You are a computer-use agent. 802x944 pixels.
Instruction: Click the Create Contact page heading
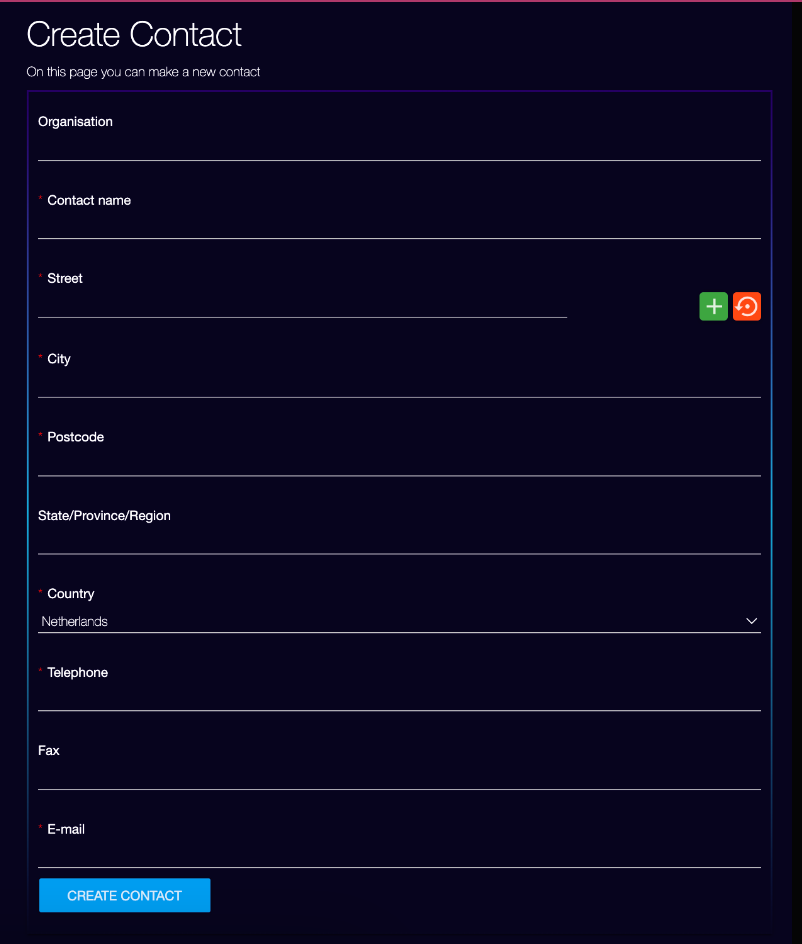[134, 34]
